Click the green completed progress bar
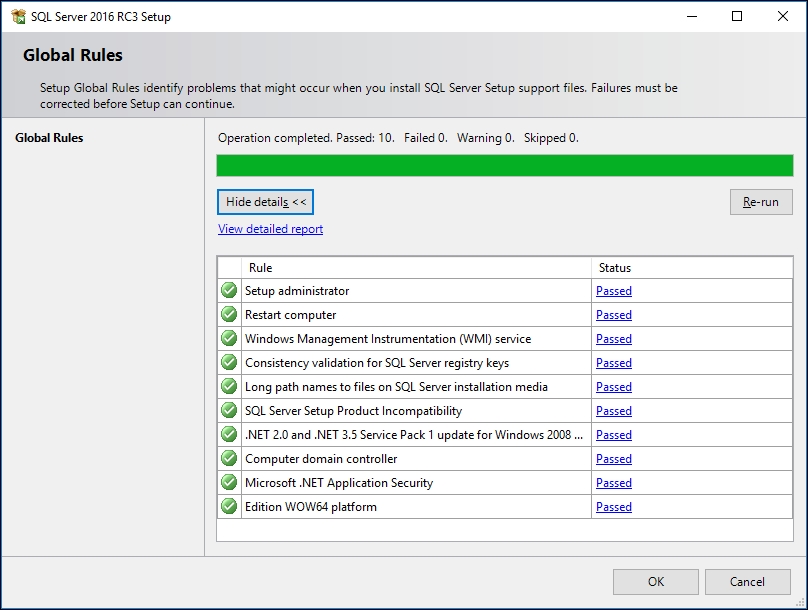808x610 pixels. tap(504, 165)
